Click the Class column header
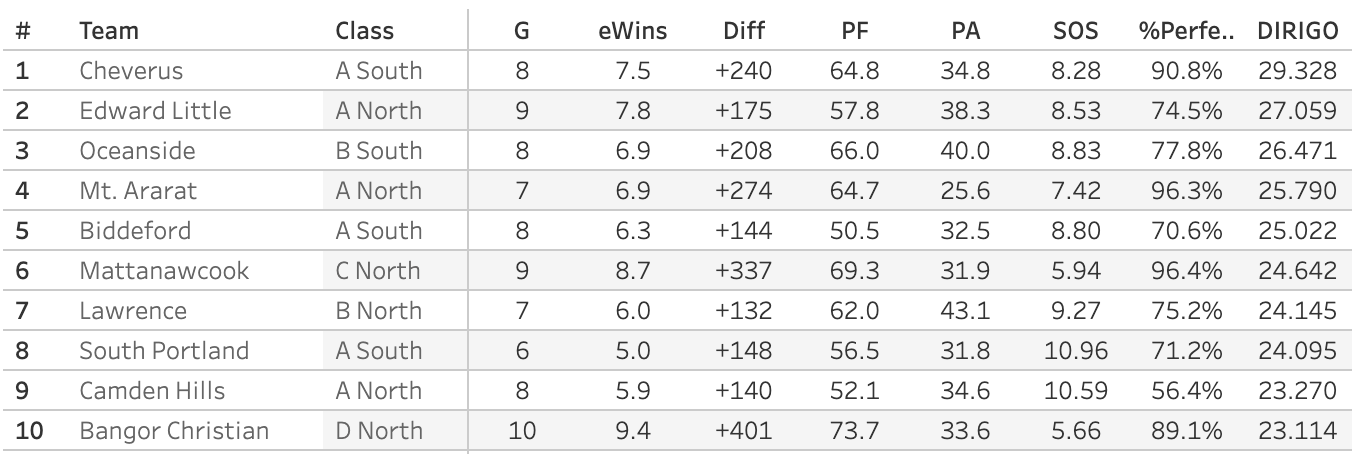 pyautogui.click(x=365, y=31)
